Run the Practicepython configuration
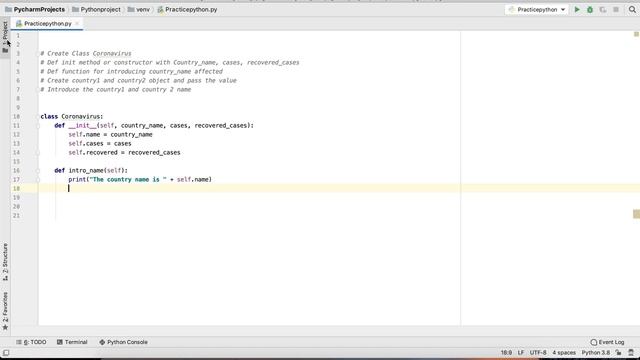Screen dimensions: 640x360 pos(577,9)
